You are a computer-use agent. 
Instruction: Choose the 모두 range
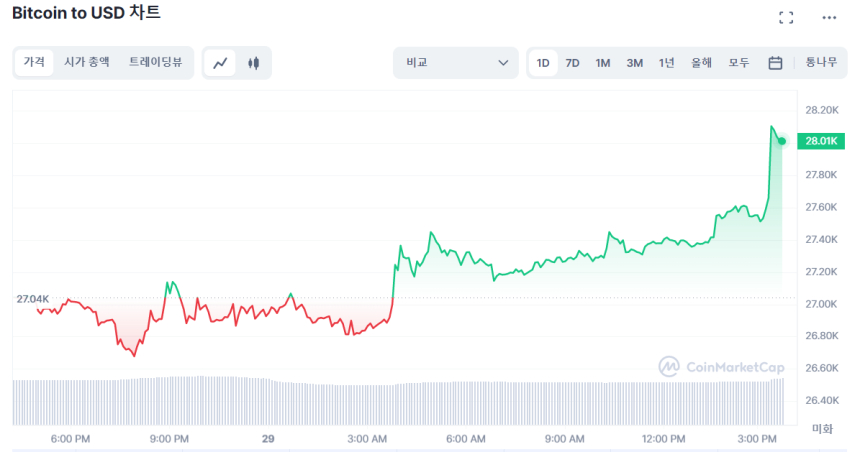pyautogui.click(x=739, y=63)
